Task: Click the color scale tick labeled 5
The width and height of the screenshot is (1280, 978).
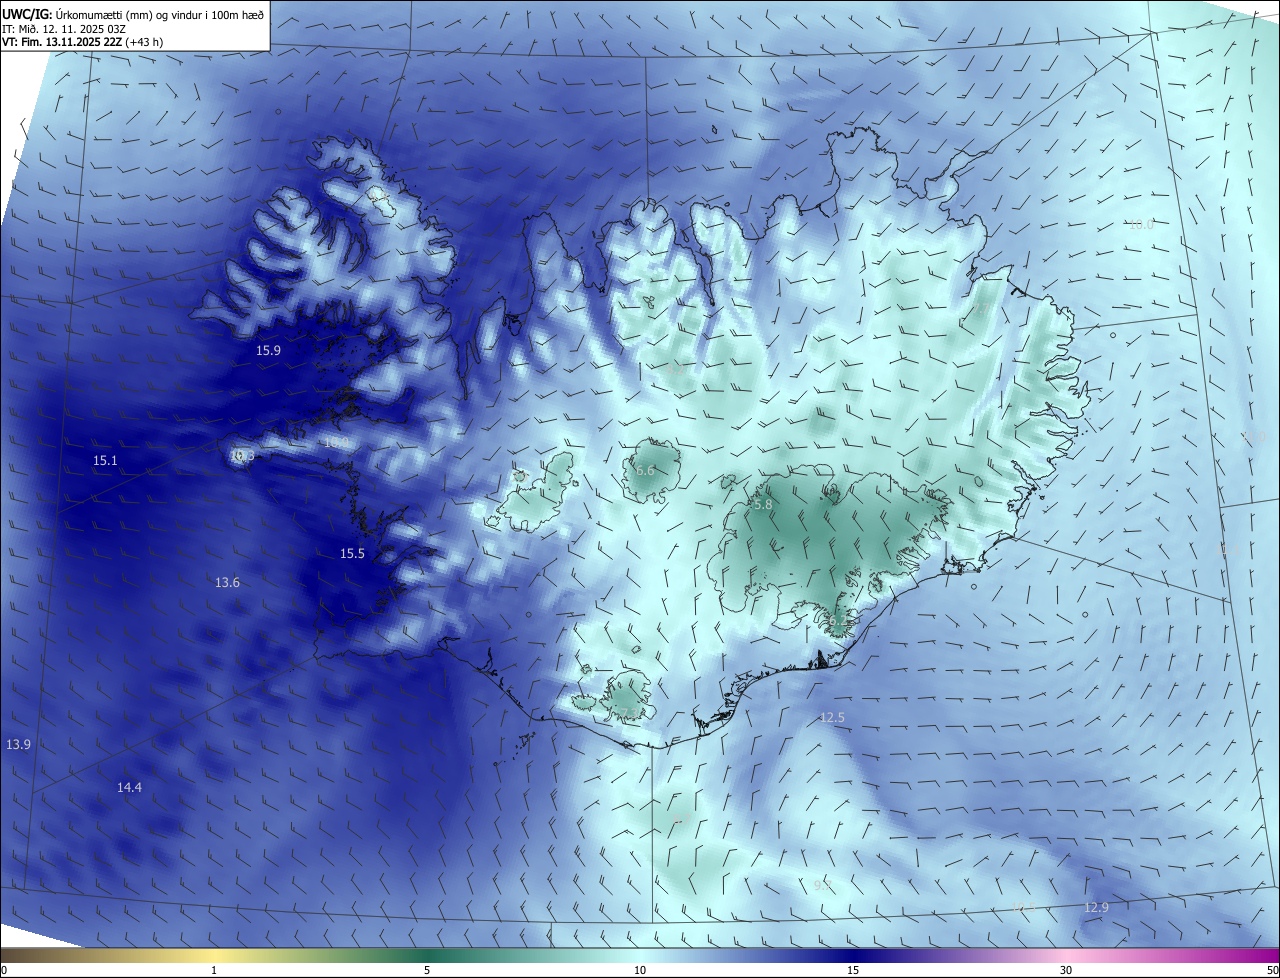Action: [427, 970]
